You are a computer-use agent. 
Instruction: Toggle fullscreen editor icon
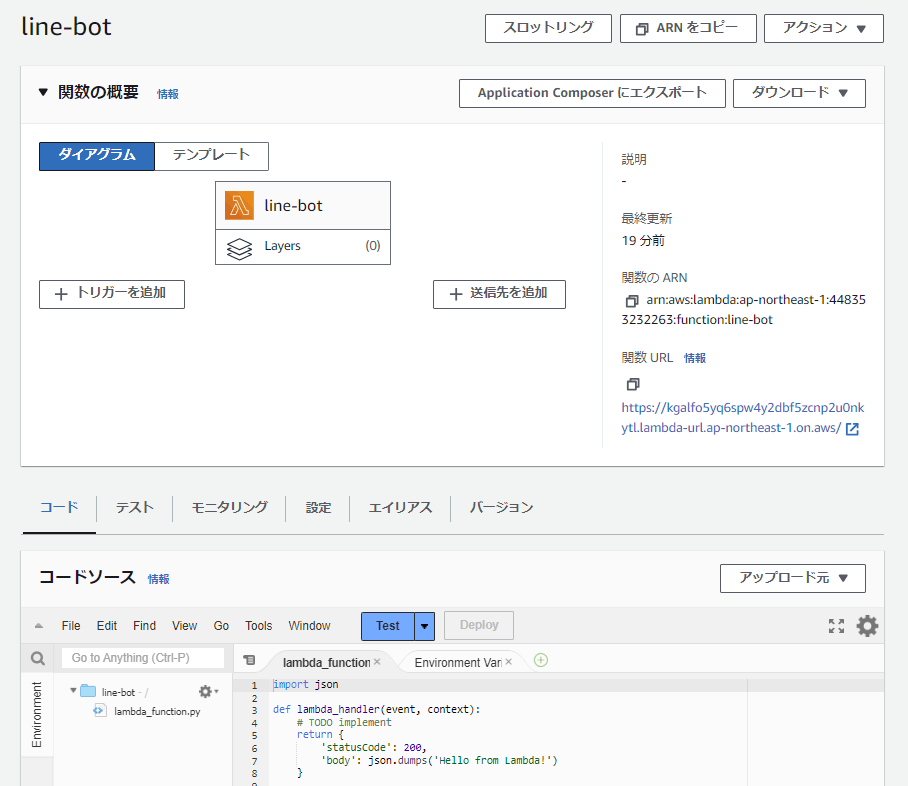coord(836,626)
